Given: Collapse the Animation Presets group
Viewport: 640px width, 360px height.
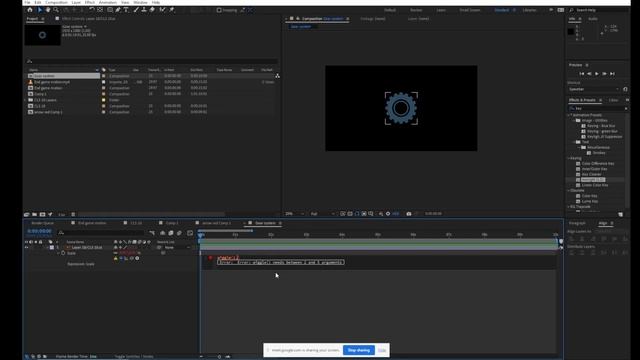Looking at the screenshot, I should [x=568, y=116].
